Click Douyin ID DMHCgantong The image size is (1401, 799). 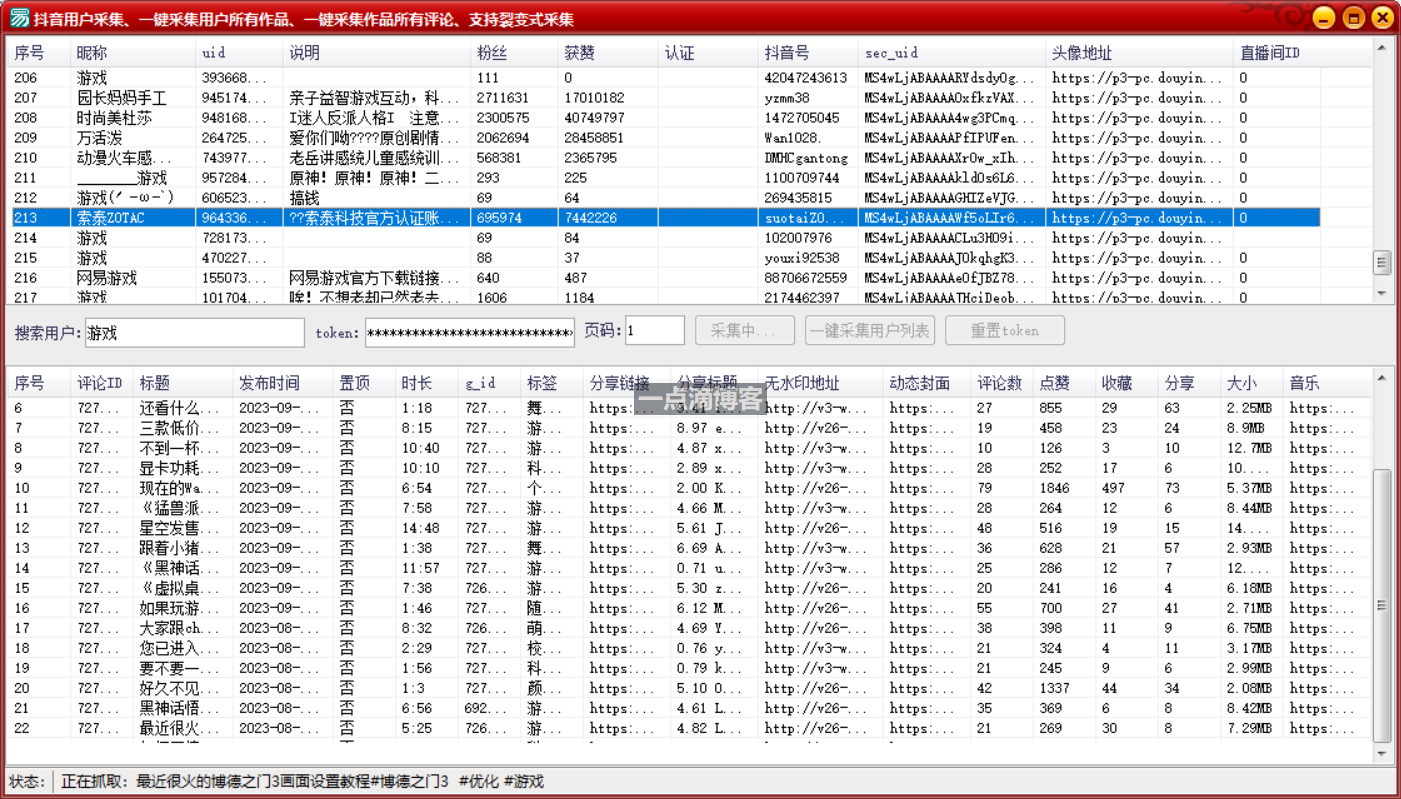pos(806,158)
